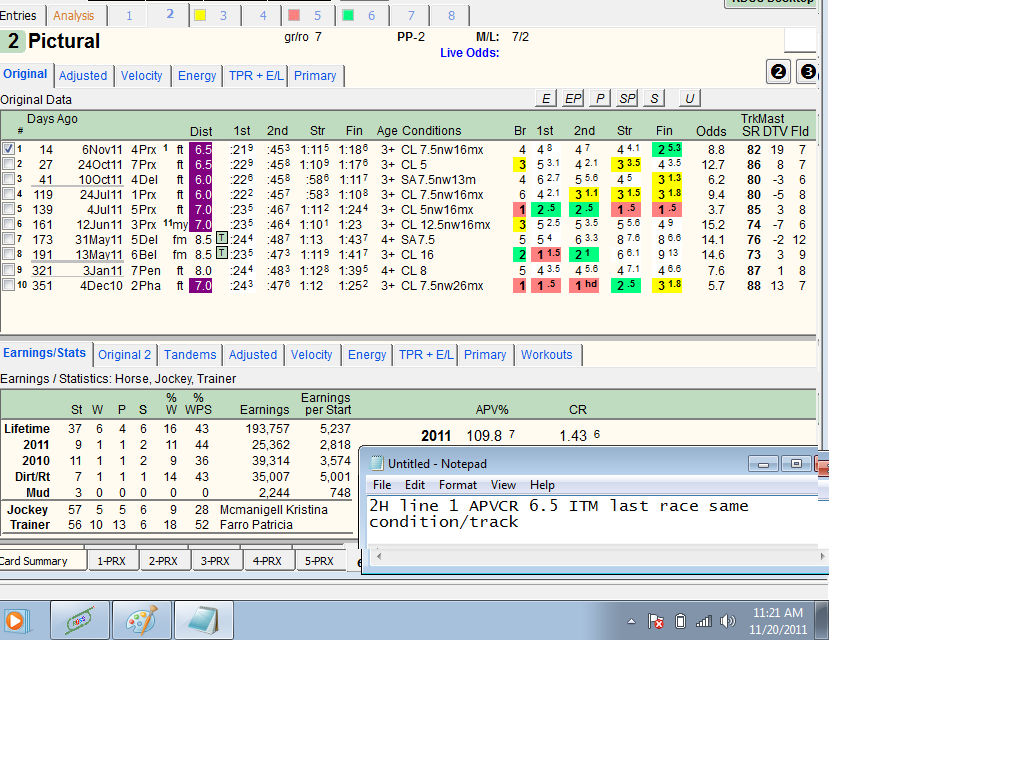The height and width of the screenshot is (768, 1024).
Task: Click the T marker on 31May11 row
Action: 222,238
